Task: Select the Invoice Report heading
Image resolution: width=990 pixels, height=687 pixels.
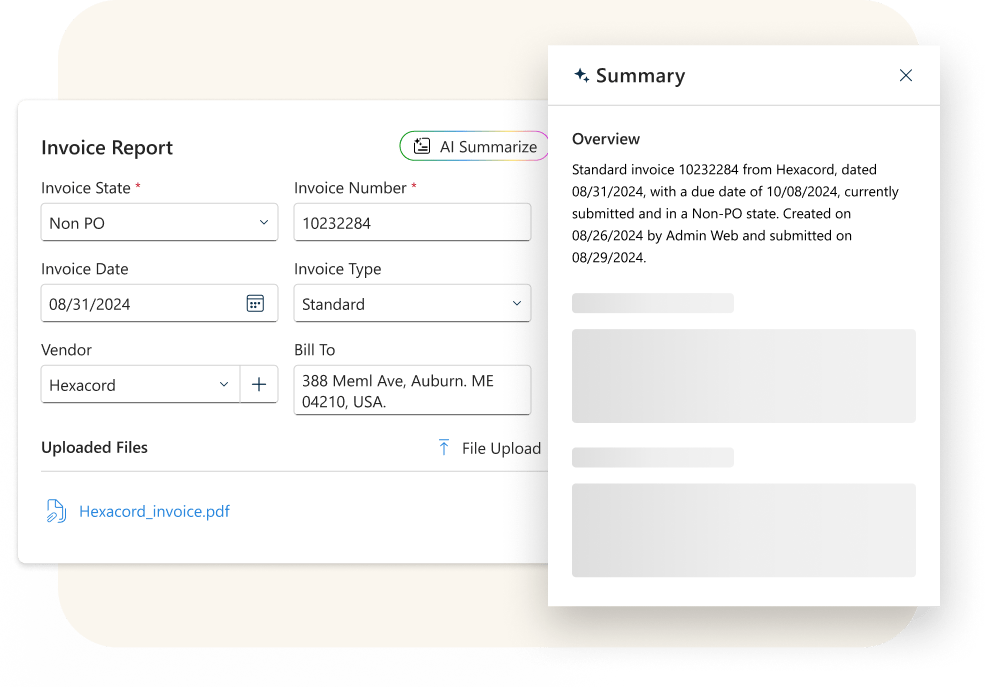Action: (x=107, y=148)
